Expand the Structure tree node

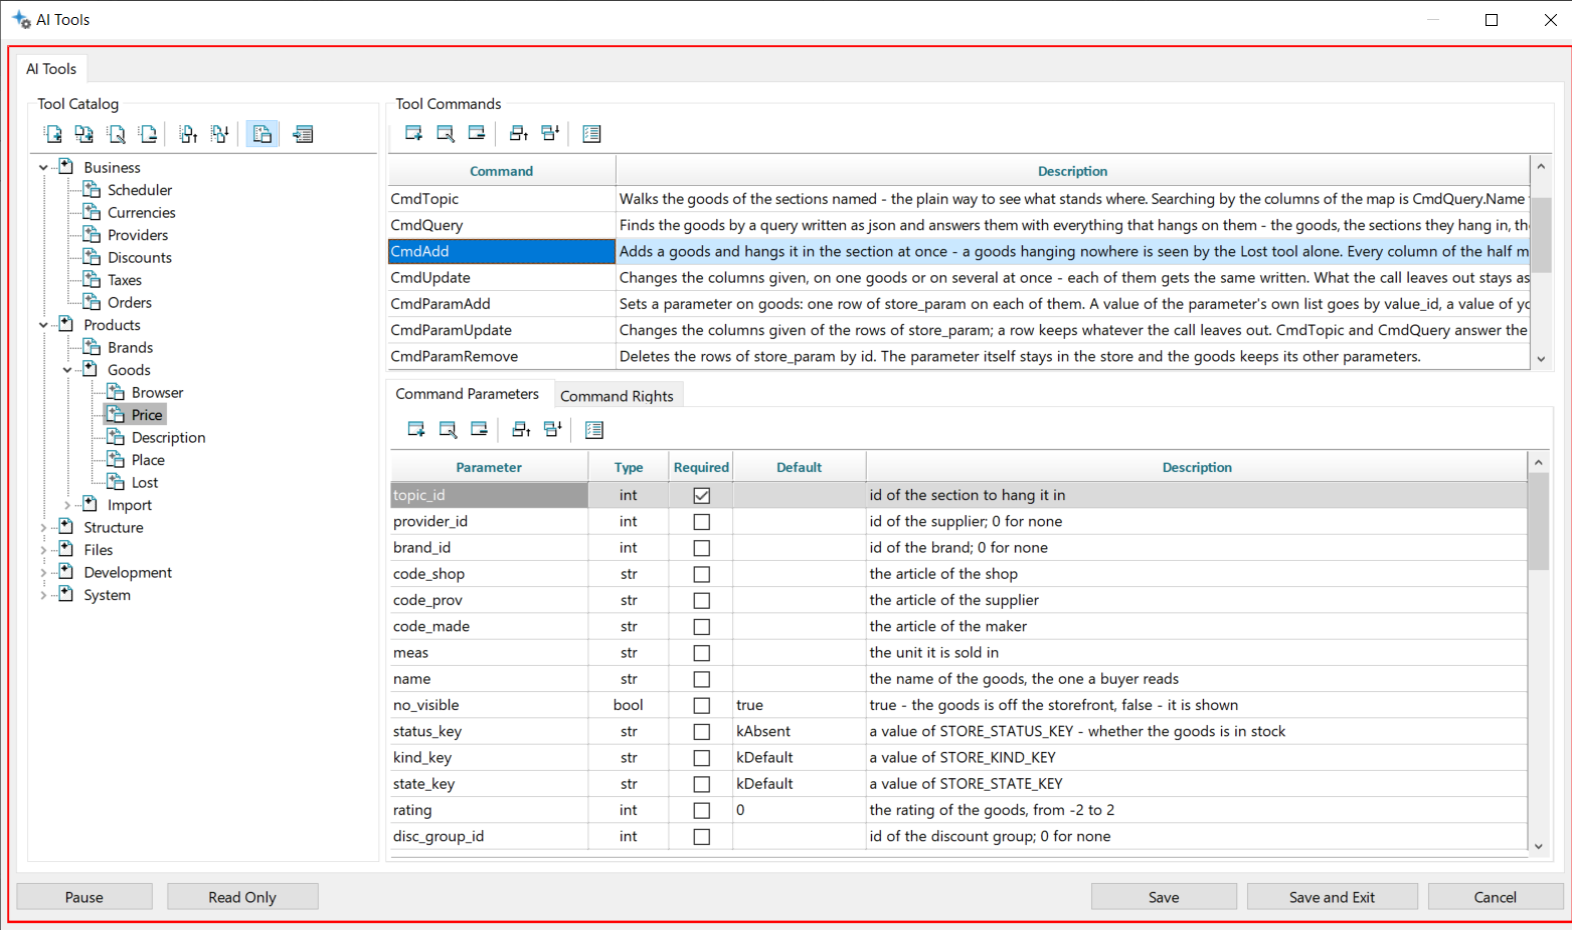coord(43,528)
